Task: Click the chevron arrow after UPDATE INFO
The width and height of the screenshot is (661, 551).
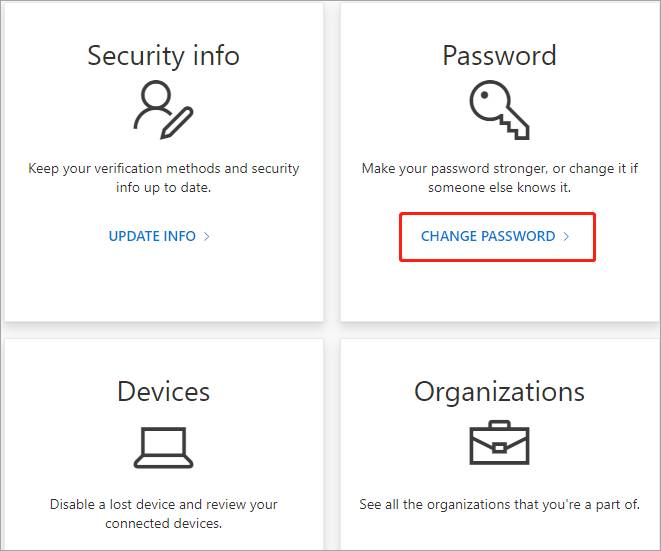Action: pos(207,236)
